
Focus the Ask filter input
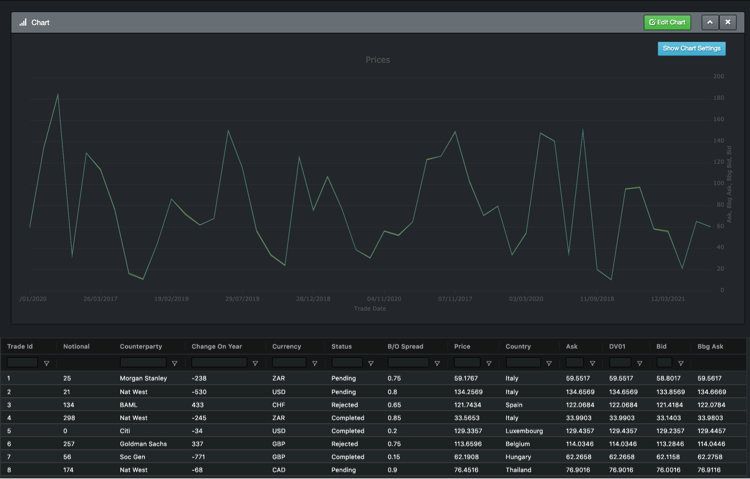(x=574, y=363)
